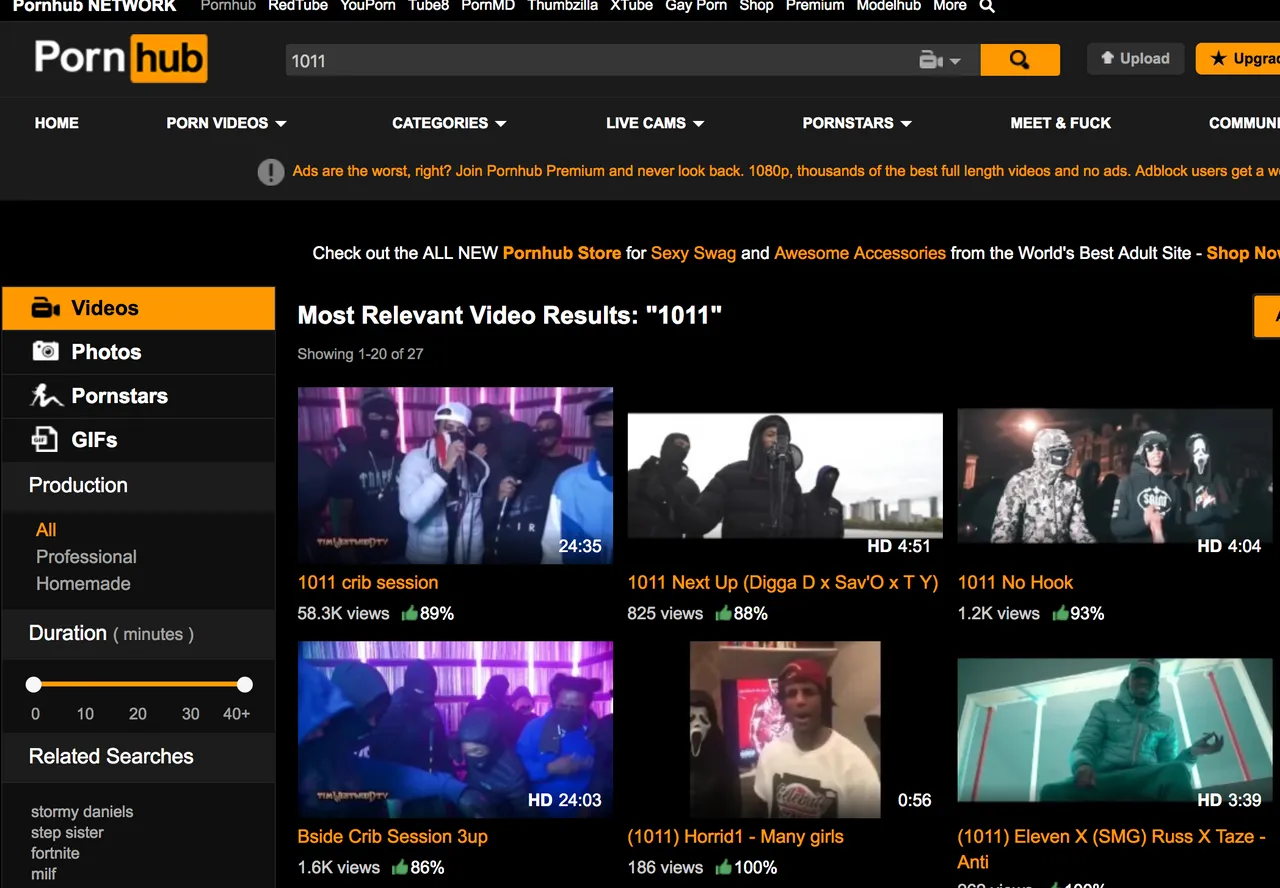Open Premium link in the network bar
This screenshot has width=1280, height=888.
coord(815,6)
